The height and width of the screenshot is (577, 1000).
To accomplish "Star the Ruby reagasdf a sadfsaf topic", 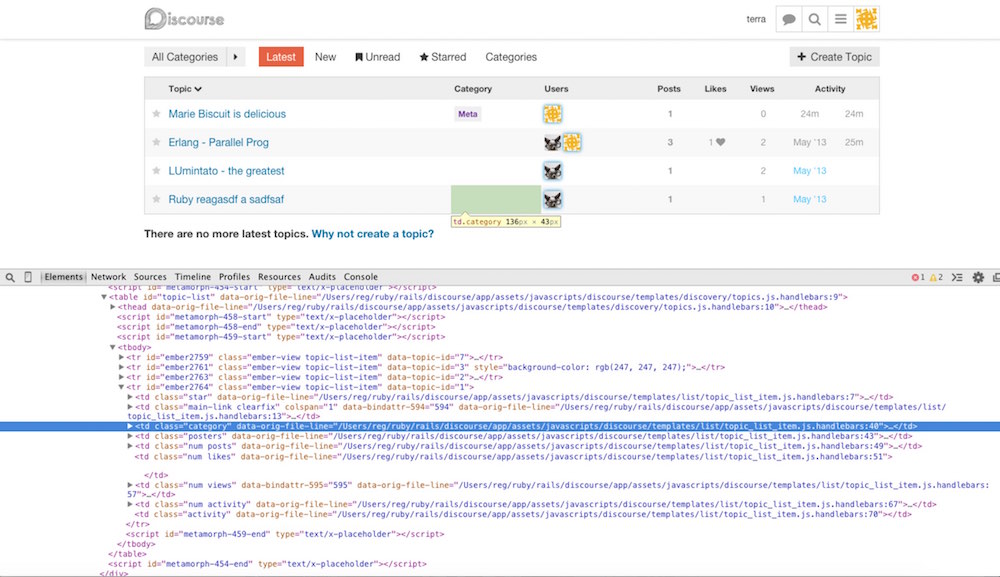I will [156, 199].
